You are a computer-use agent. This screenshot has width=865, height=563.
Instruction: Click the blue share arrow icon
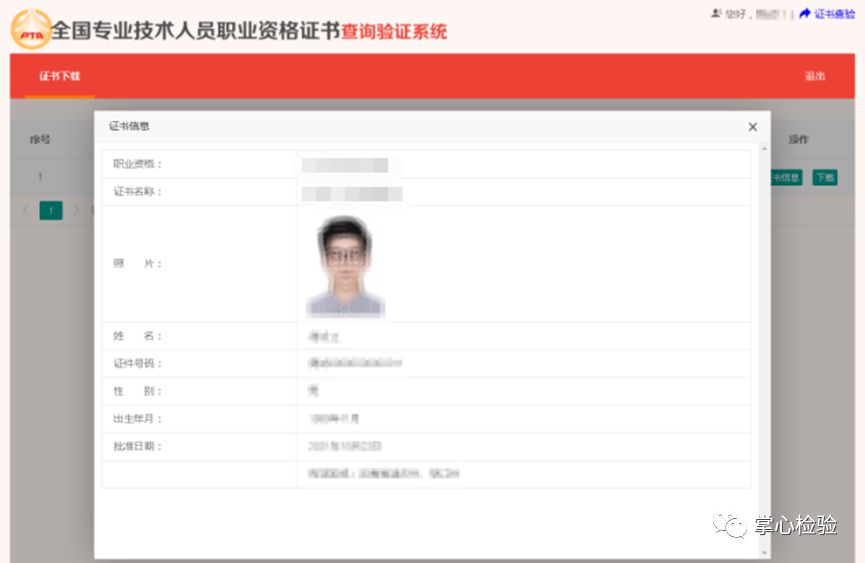804,14
